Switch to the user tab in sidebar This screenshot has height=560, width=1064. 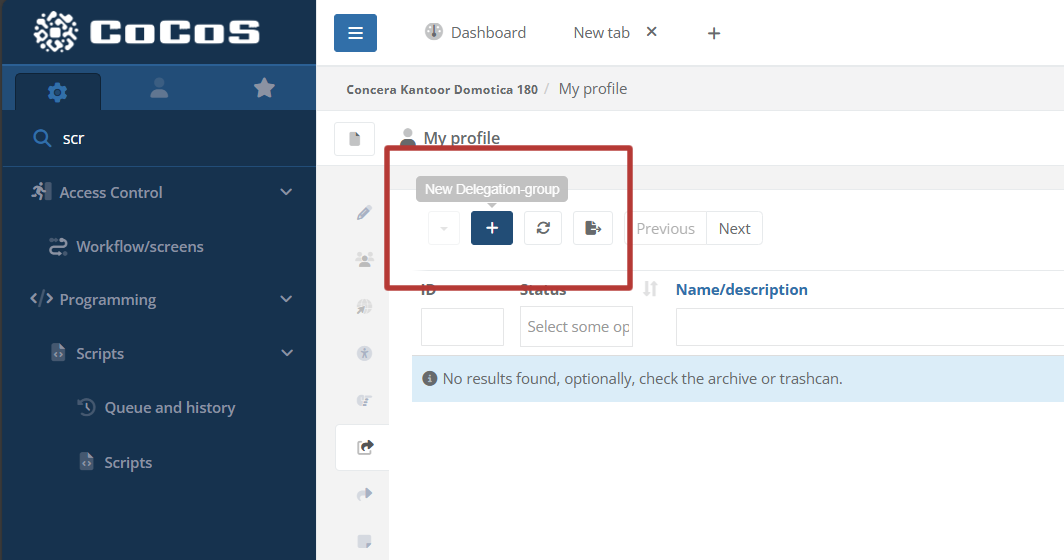pyautogui.click(x=159, y=89)
